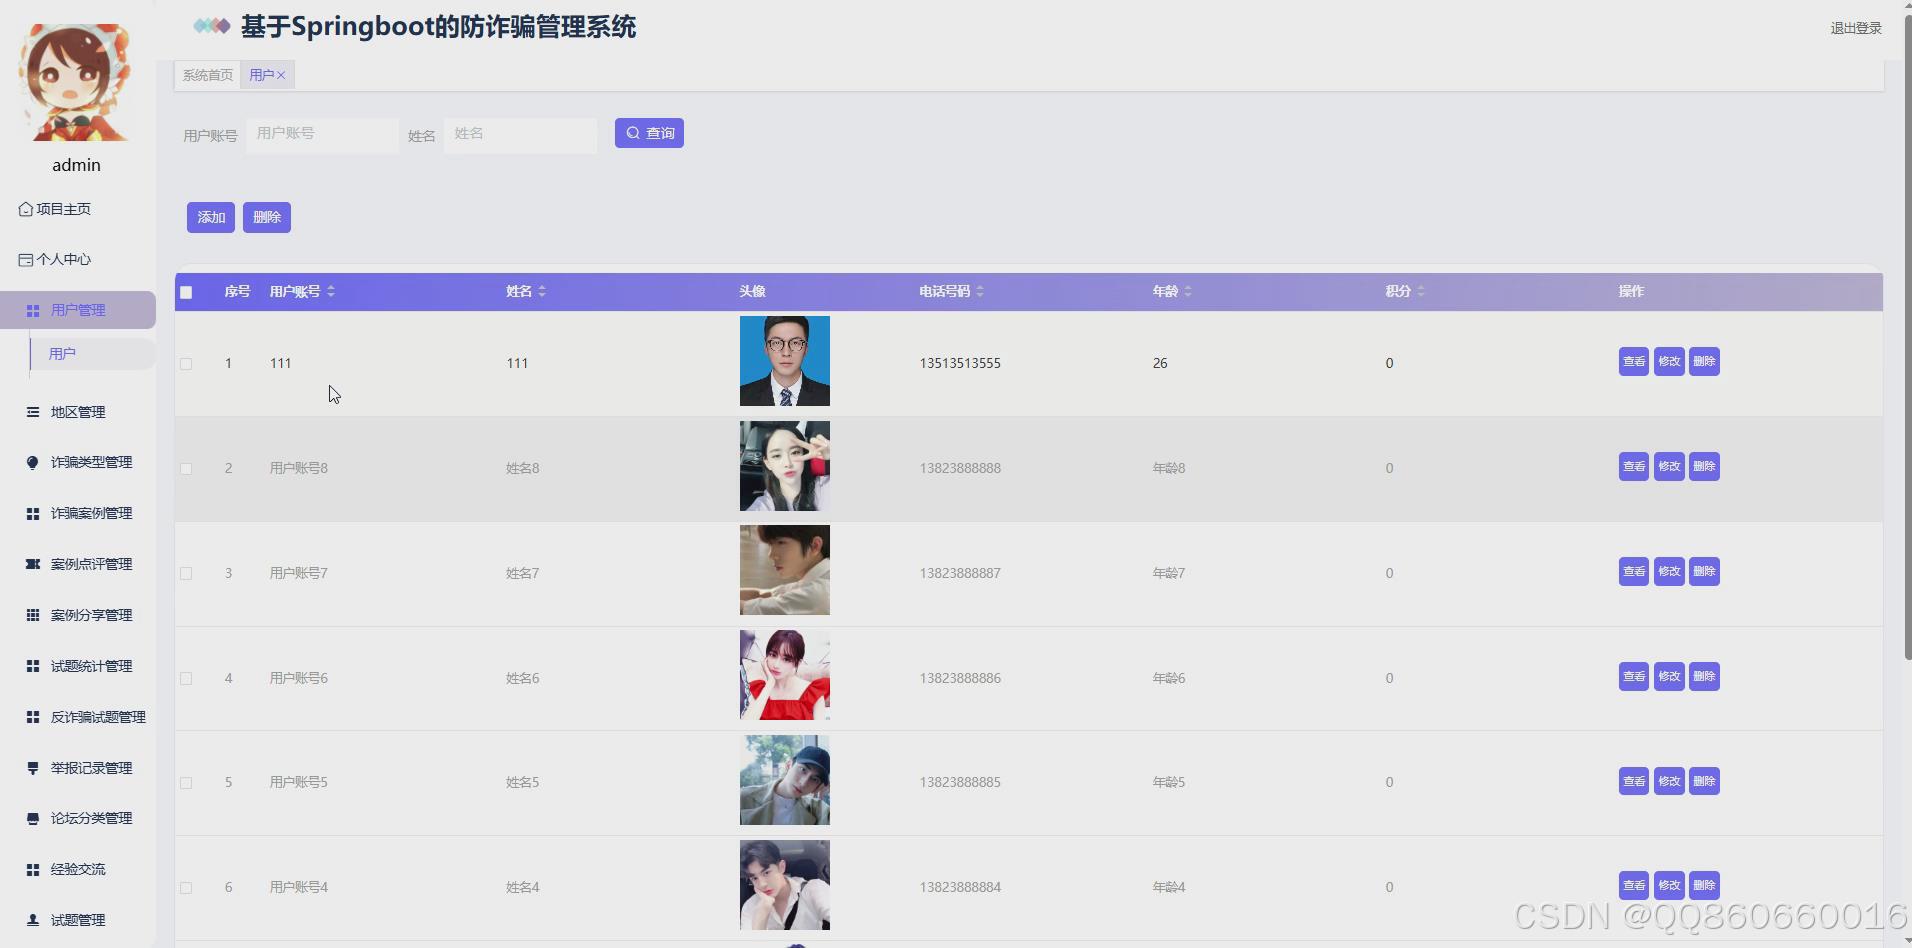Image resolution: width=1912 pixels, height=948 pixels.
Task: Click 查看 for 用户账号5
Action: 1634,781
